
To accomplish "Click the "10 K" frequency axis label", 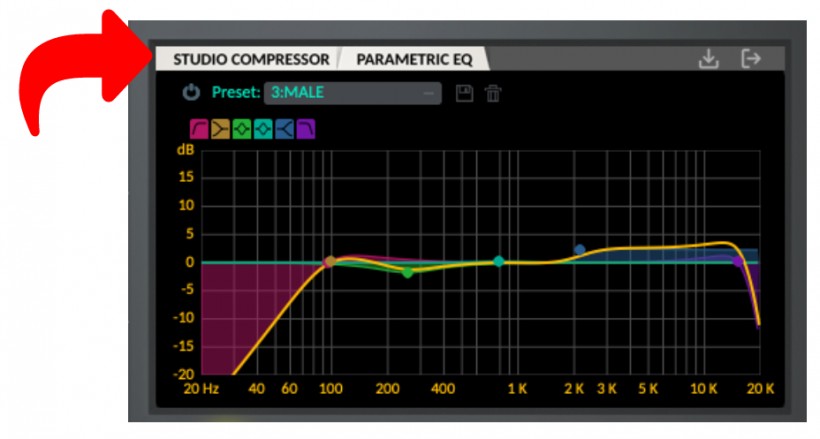I will point(703,388).
